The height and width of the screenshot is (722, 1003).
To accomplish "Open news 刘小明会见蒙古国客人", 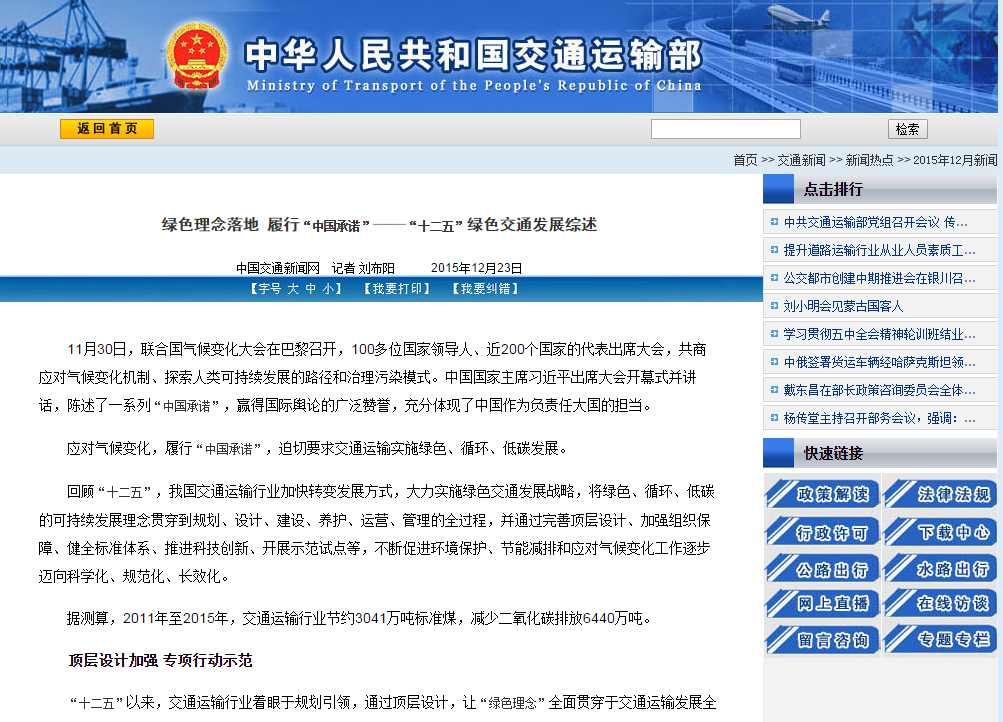I will [843, 306].
